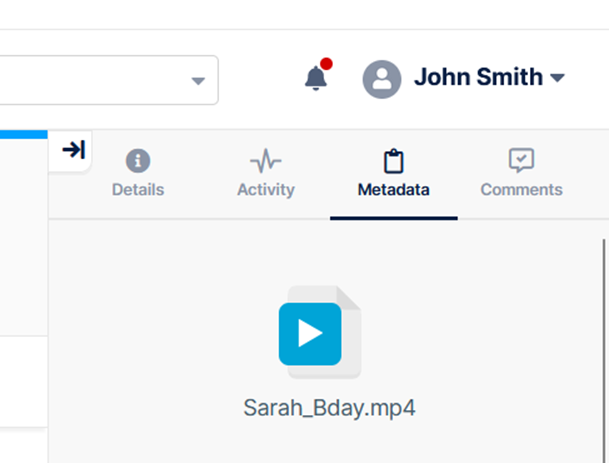The width and height of the screenshot is (609, 463).
Task: Click the blue bar above the left panel
Action: click(24, 133)
